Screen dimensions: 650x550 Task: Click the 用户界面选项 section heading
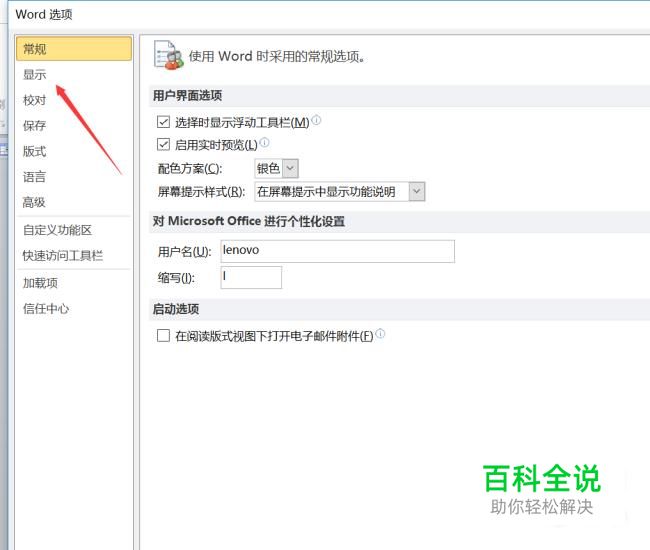(x=187, y=96)
